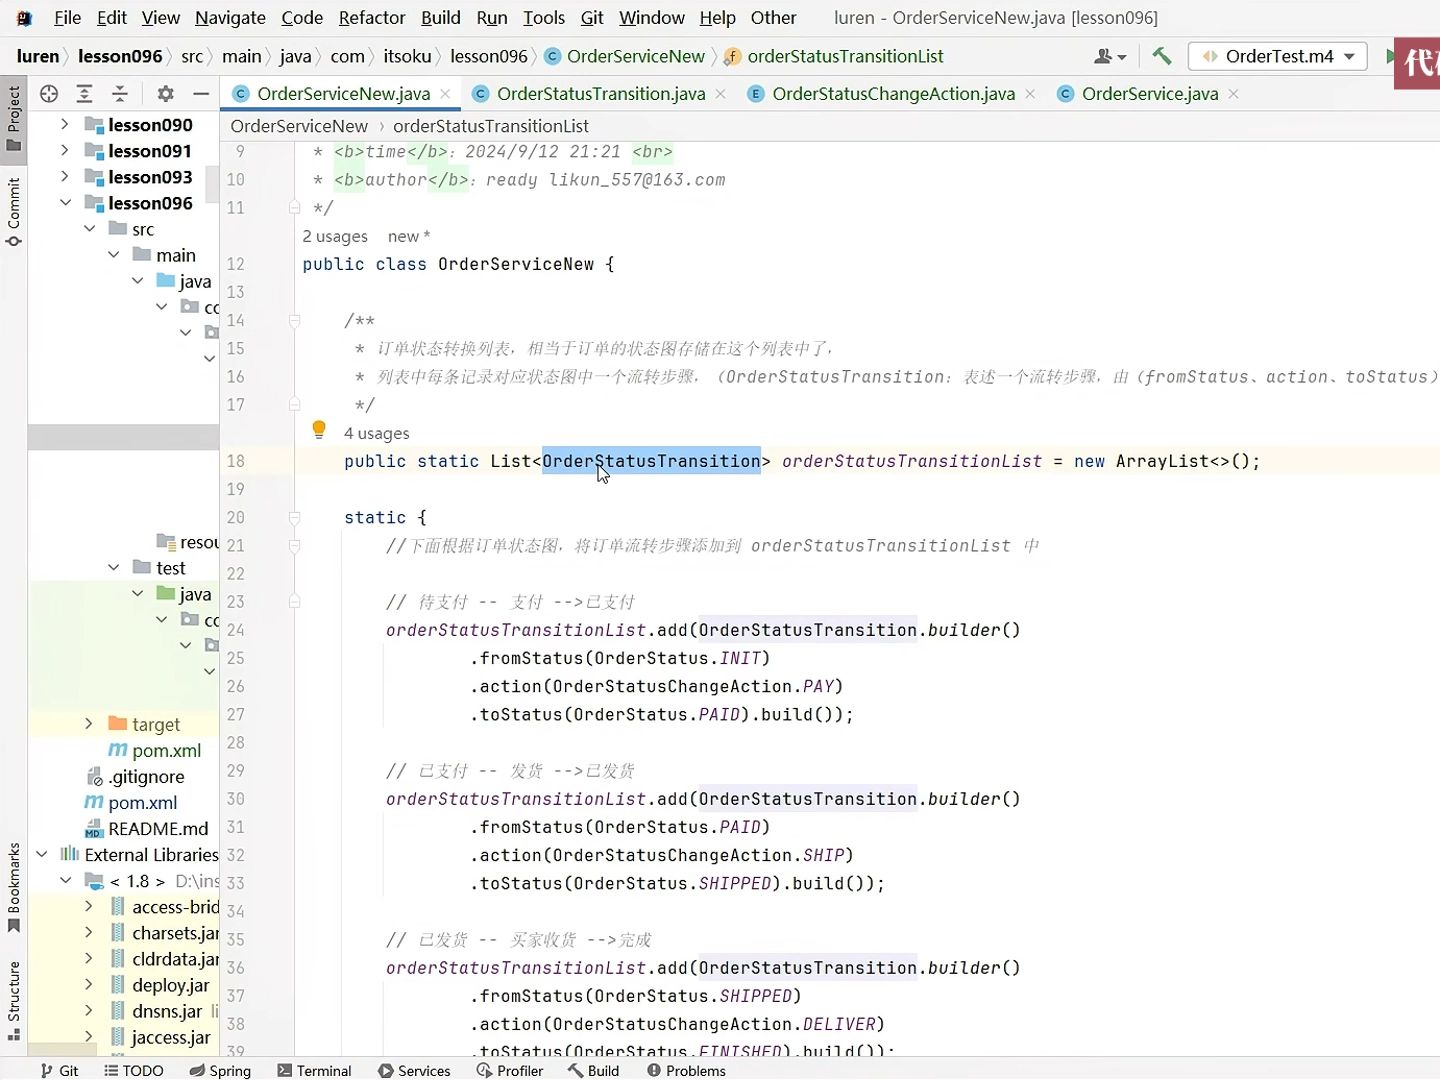Viewport: 1440px width, 1080px height.
Task: Click the locate-in-project target icon
Action: 49,94
